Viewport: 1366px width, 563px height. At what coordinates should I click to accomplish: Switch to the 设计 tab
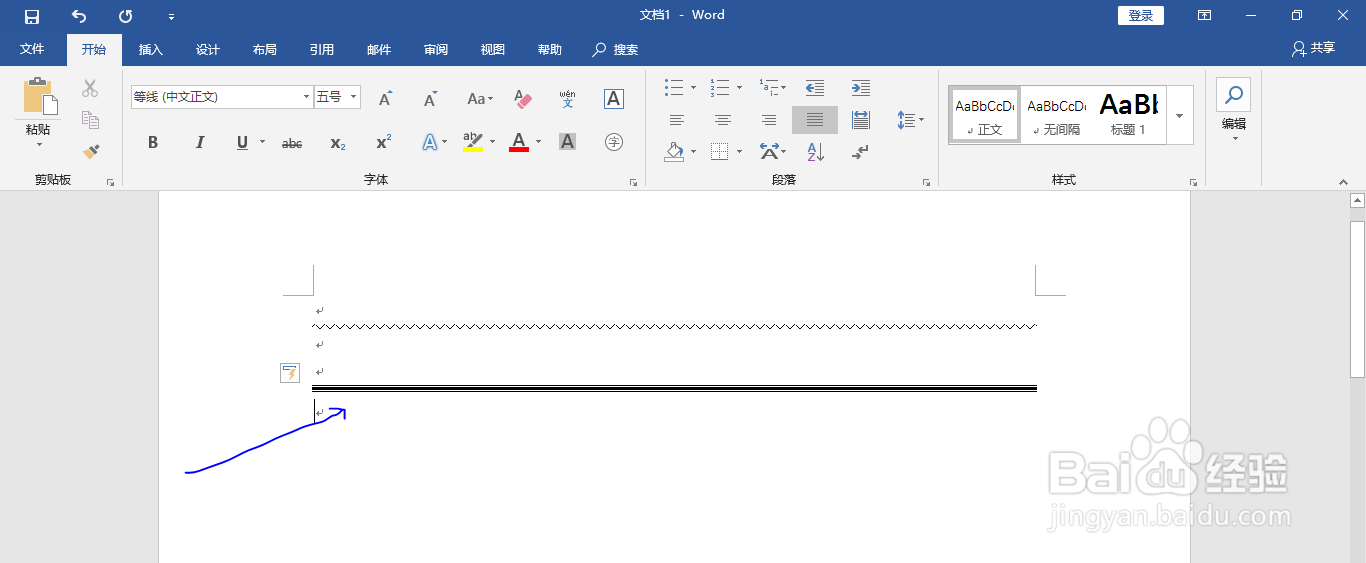pos(207,50)
